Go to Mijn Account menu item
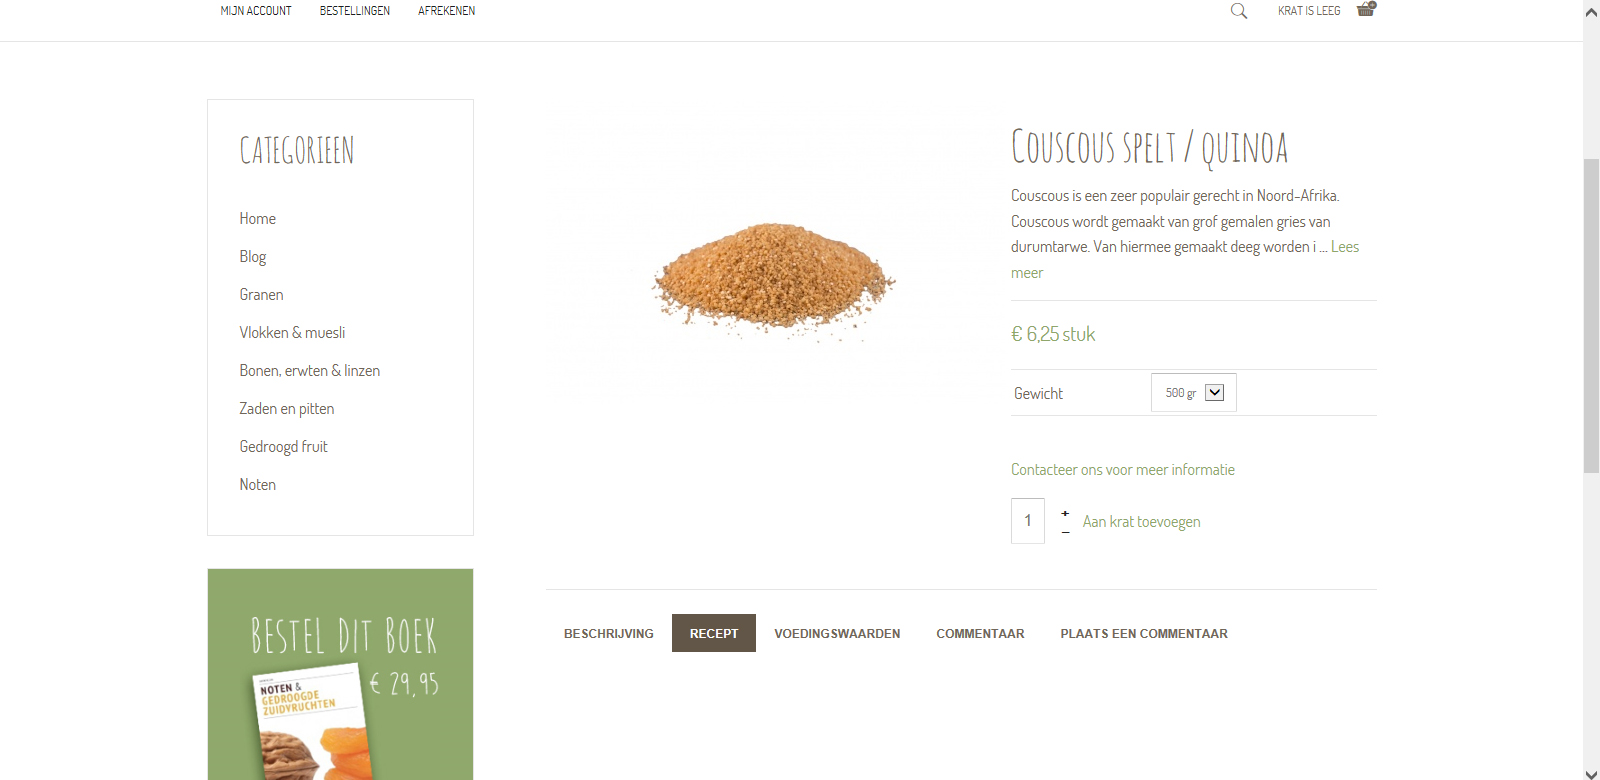Screen dimensions: 1600x780 256,11
